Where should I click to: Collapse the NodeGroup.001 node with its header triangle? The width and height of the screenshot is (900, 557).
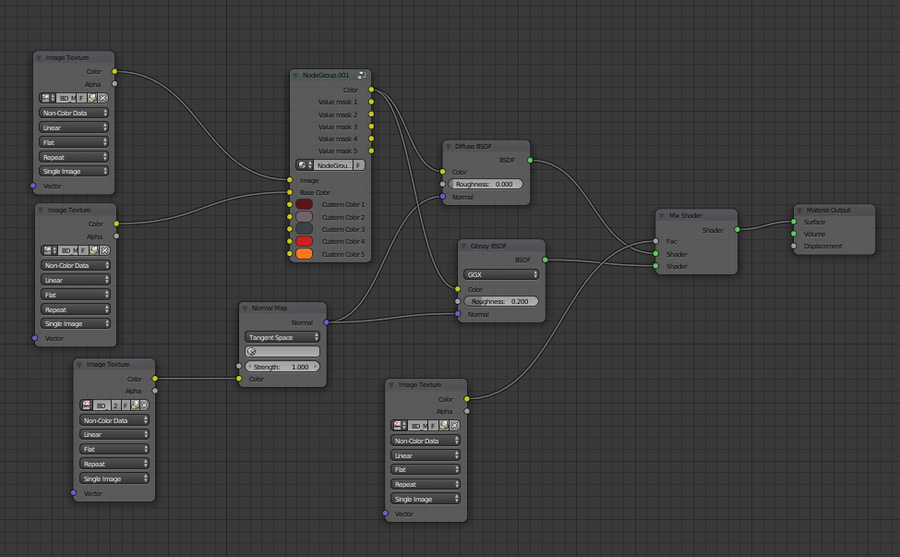[x=296, y=75]
